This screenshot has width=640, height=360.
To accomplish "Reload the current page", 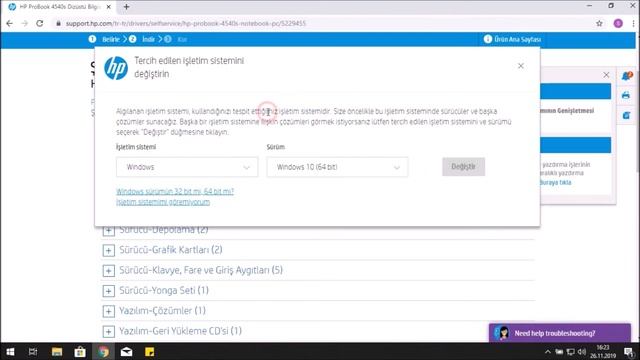I will point(40,24).
